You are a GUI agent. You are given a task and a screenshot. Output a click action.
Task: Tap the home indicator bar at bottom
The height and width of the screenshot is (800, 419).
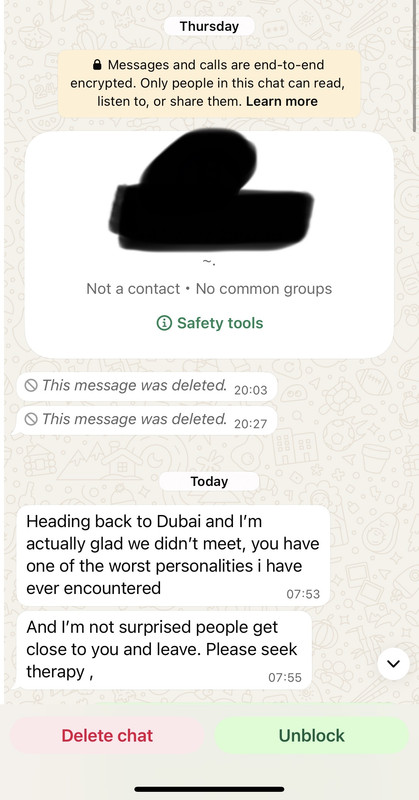(209, 789)
